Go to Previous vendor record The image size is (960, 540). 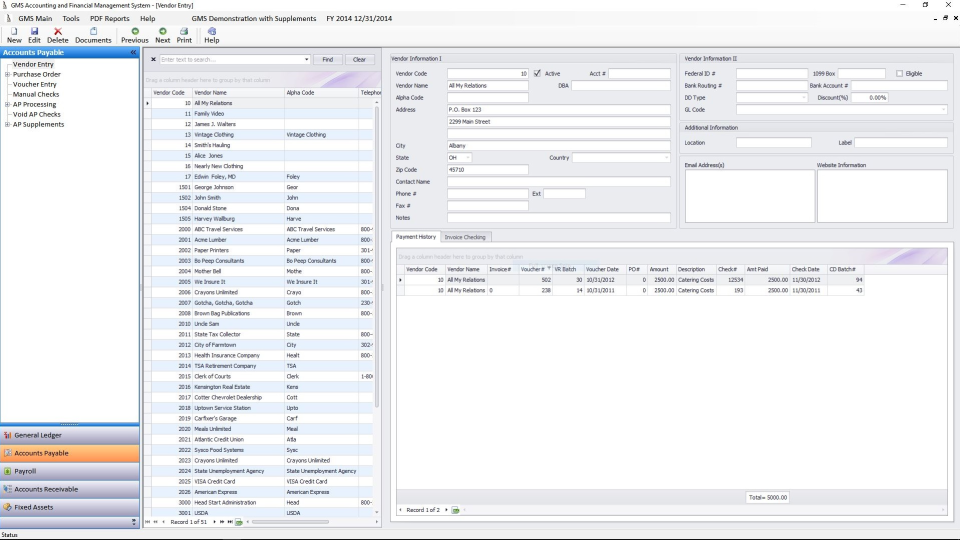(135, 35)
